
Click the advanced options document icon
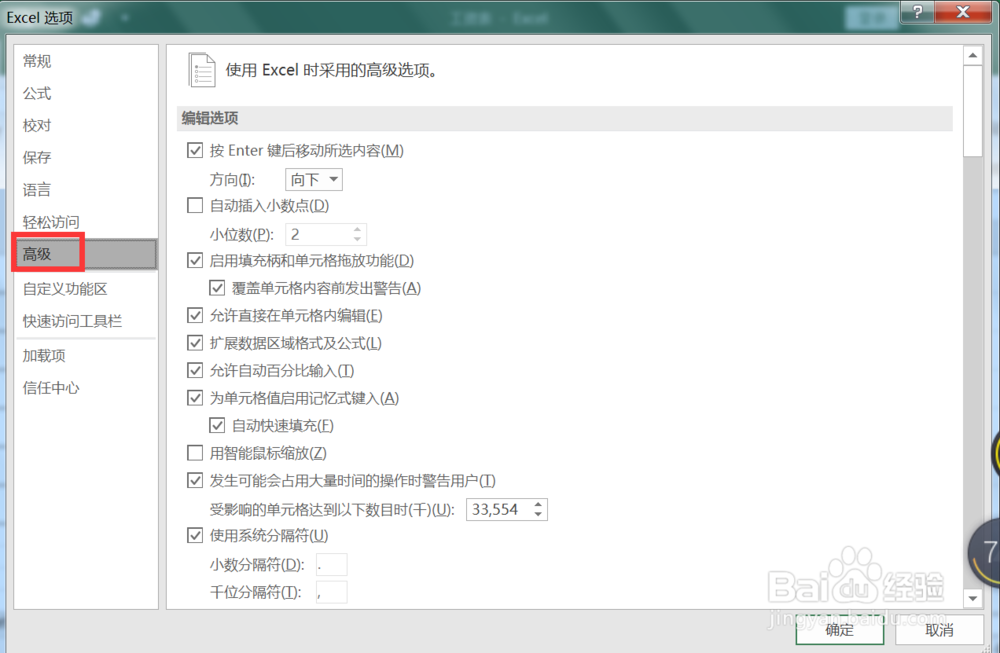click(202, 70)
